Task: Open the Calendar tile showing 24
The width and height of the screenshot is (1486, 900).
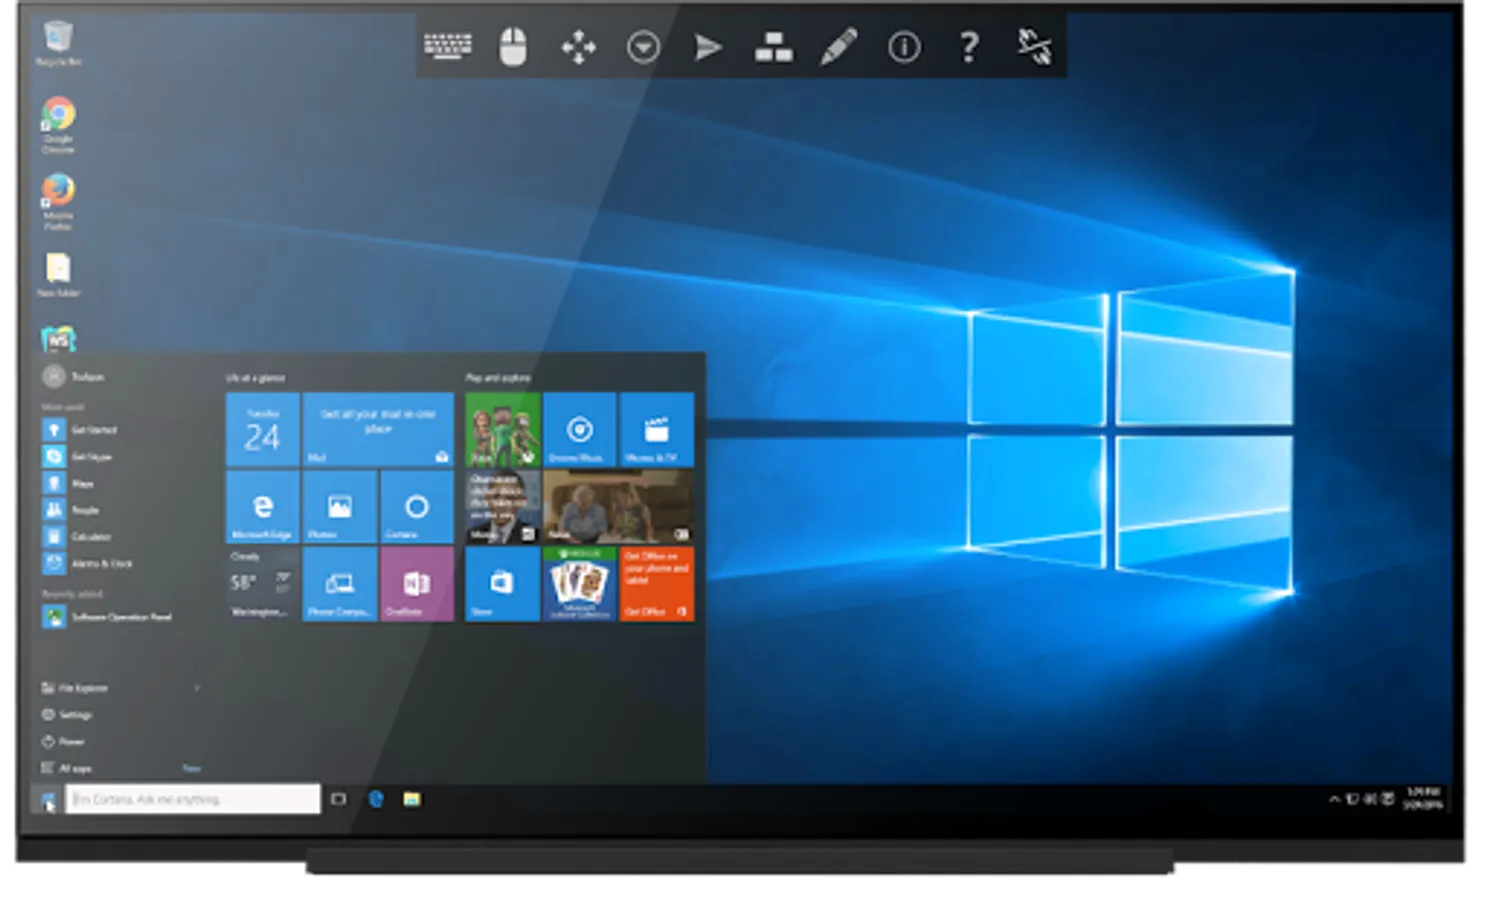Action: (263, 430)
